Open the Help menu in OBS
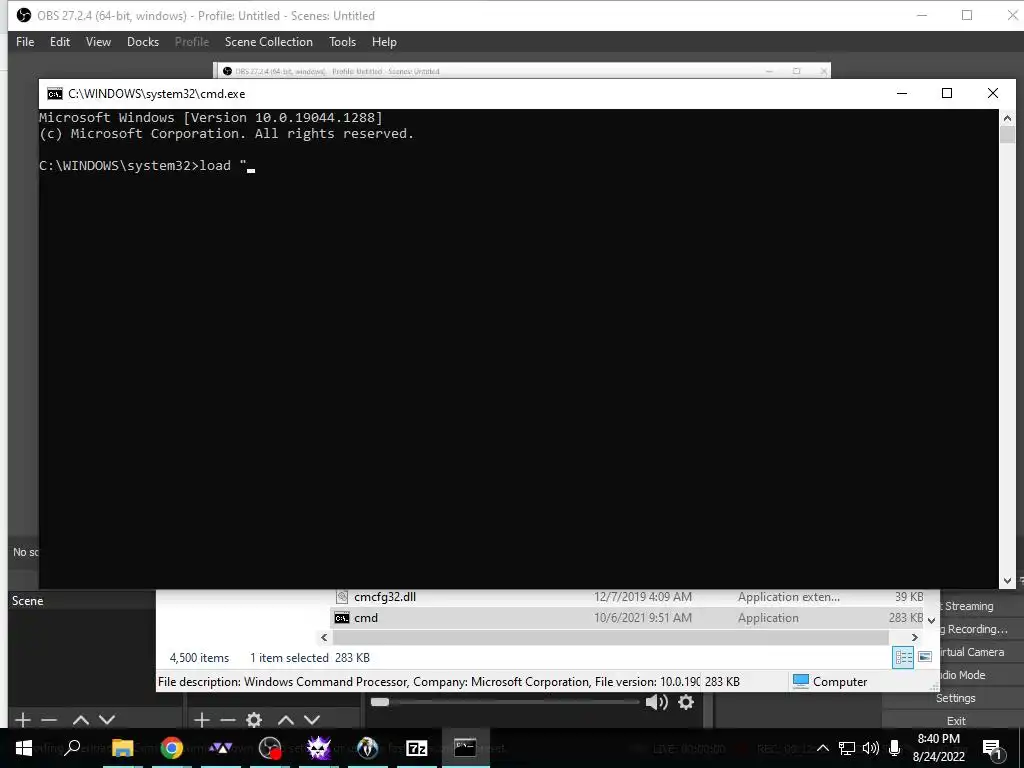The height and width of the screenshot is (768, 1024). pos(384,42)
